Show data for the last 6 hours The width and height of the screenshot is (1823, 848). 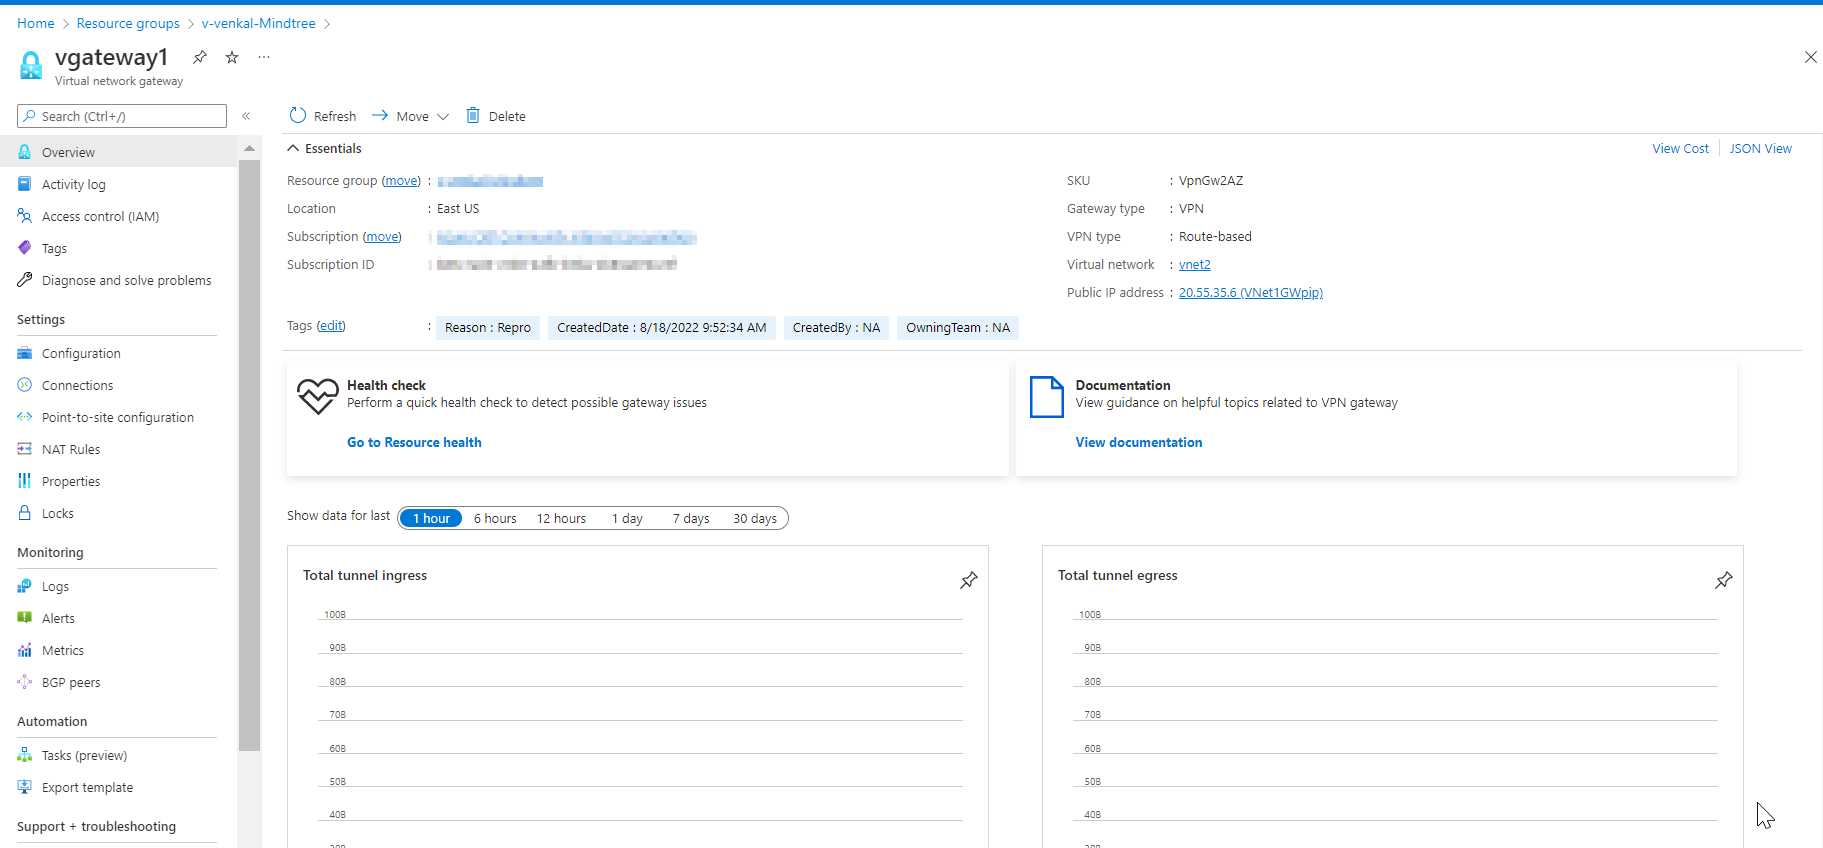pyautogui.click(x=495, y=518)
